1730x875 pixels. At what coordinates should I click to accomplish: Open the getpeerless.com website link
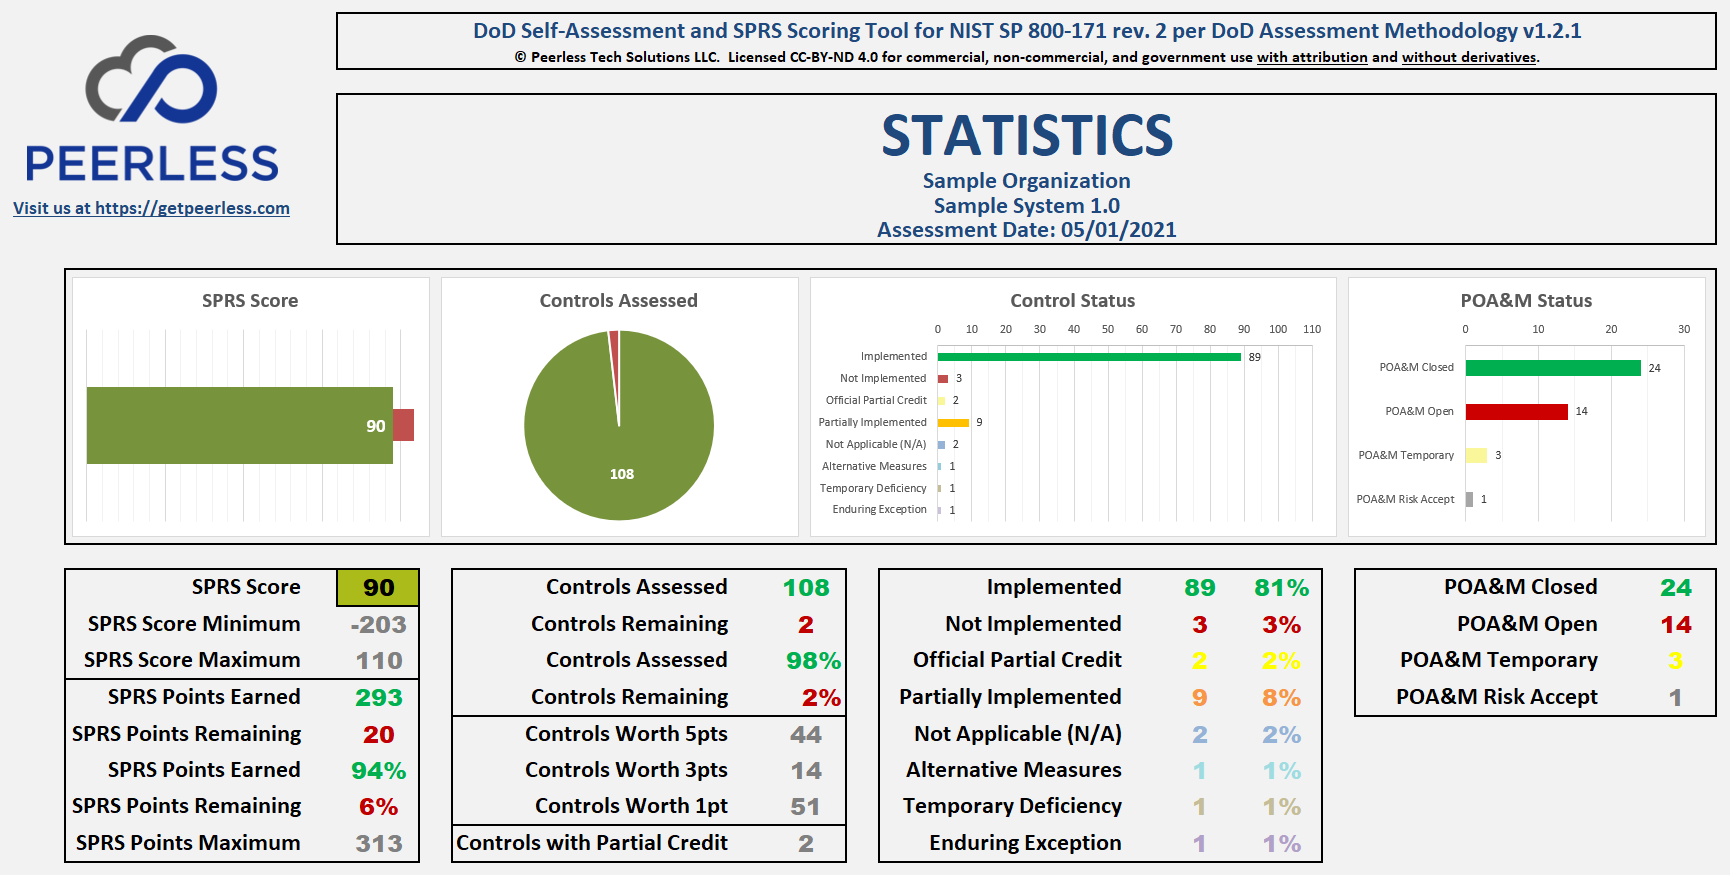click(x=151, y=208)
